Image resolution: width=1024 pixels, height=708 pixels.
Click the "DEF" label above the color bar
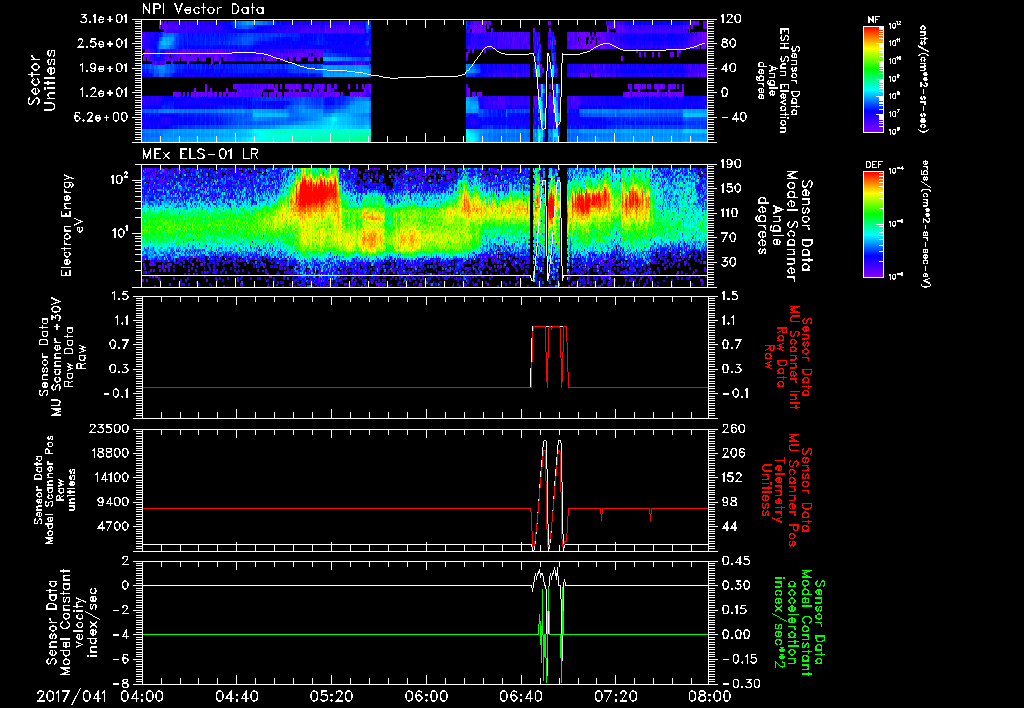873,165
